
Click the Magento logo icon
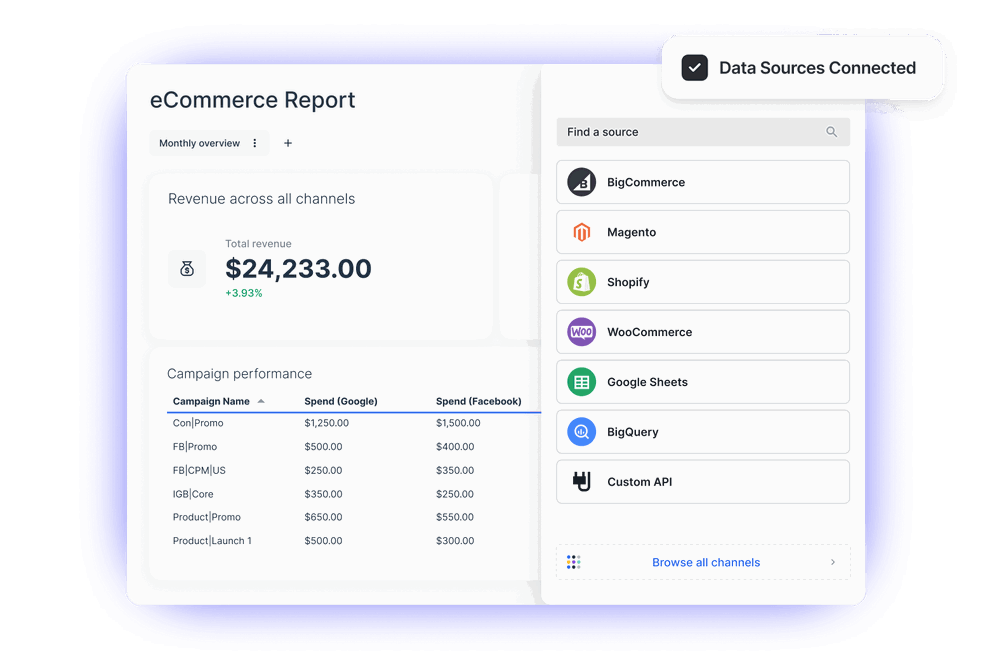(581, 232)
